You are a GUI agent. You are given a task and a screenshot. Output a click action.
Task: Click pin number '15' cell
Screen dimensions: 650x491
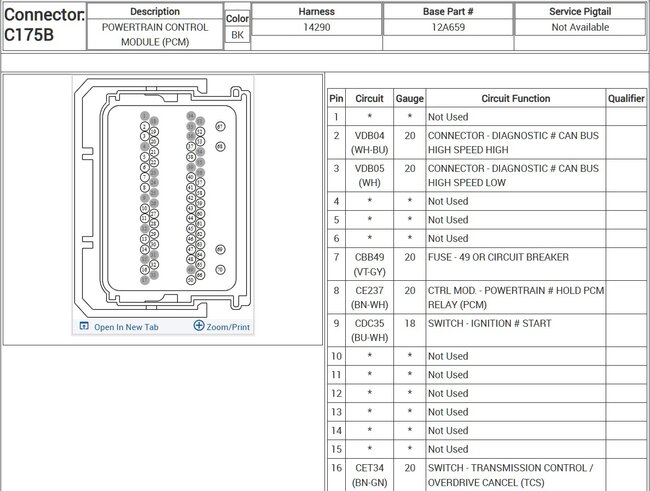pyautogui.click(x=336, y=449)
